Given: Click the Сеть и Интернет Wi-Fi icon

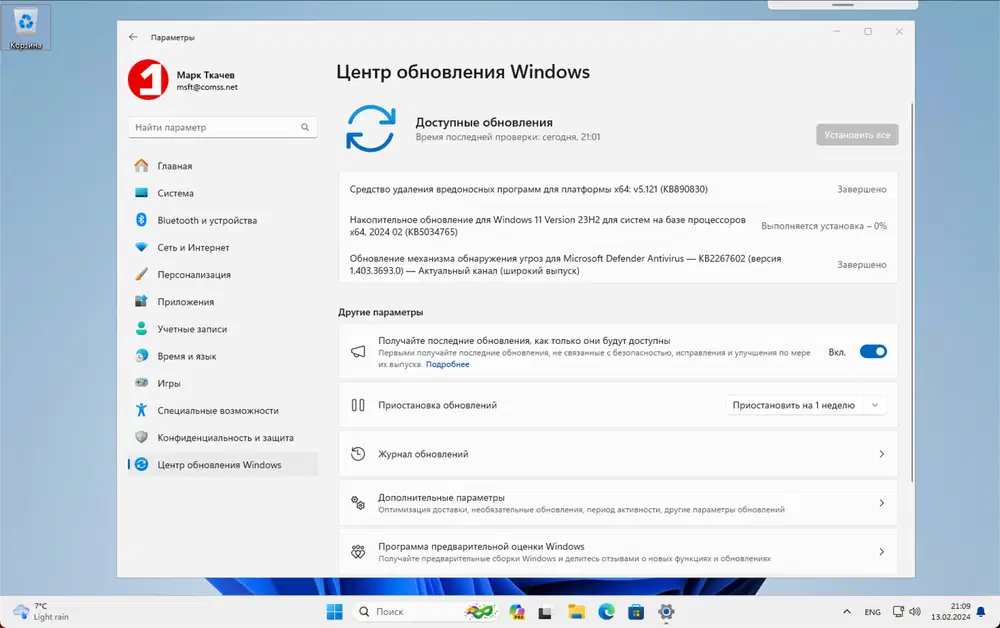Looking at the screenshot, I should point(141,247).
